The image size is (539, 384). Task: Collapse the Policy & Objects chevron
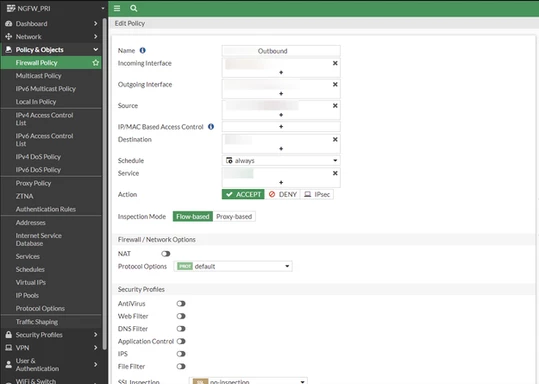pyautogui.click(x=96, y=50)
